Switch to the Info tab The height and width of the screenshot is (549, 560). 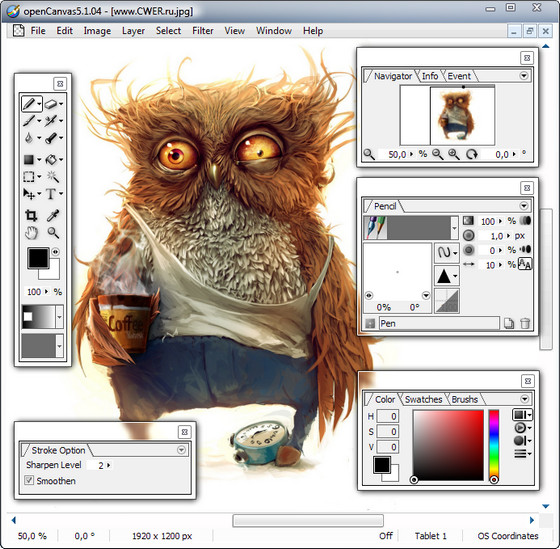(x=430, y=76)
